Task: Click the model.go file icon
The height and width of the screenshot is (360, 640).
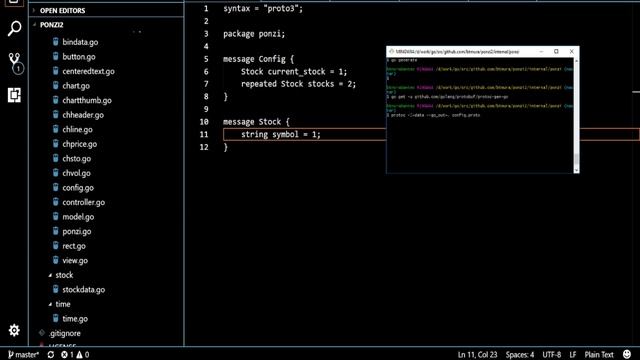Action: click(56, 216)
